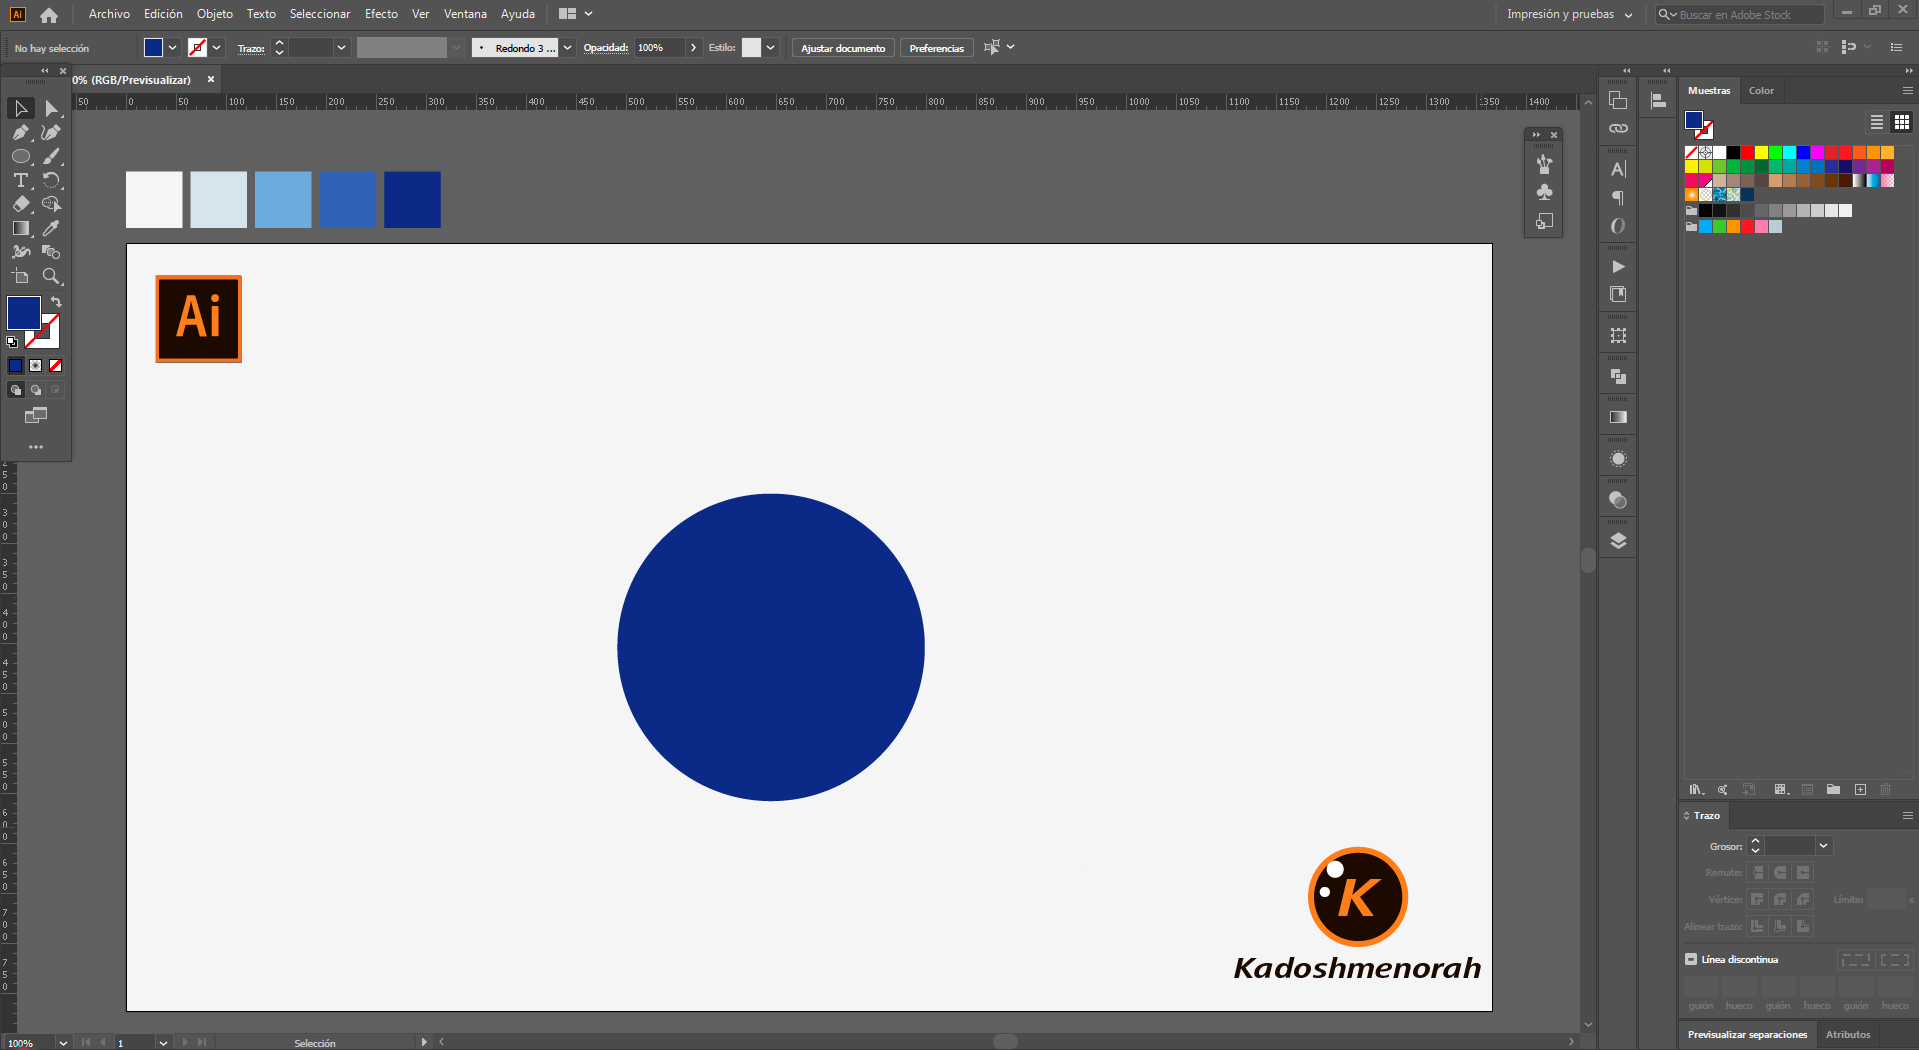This screenshot has height=1050, width=1919.
Task: Click the Preferencias button
Action: (937, 48)
